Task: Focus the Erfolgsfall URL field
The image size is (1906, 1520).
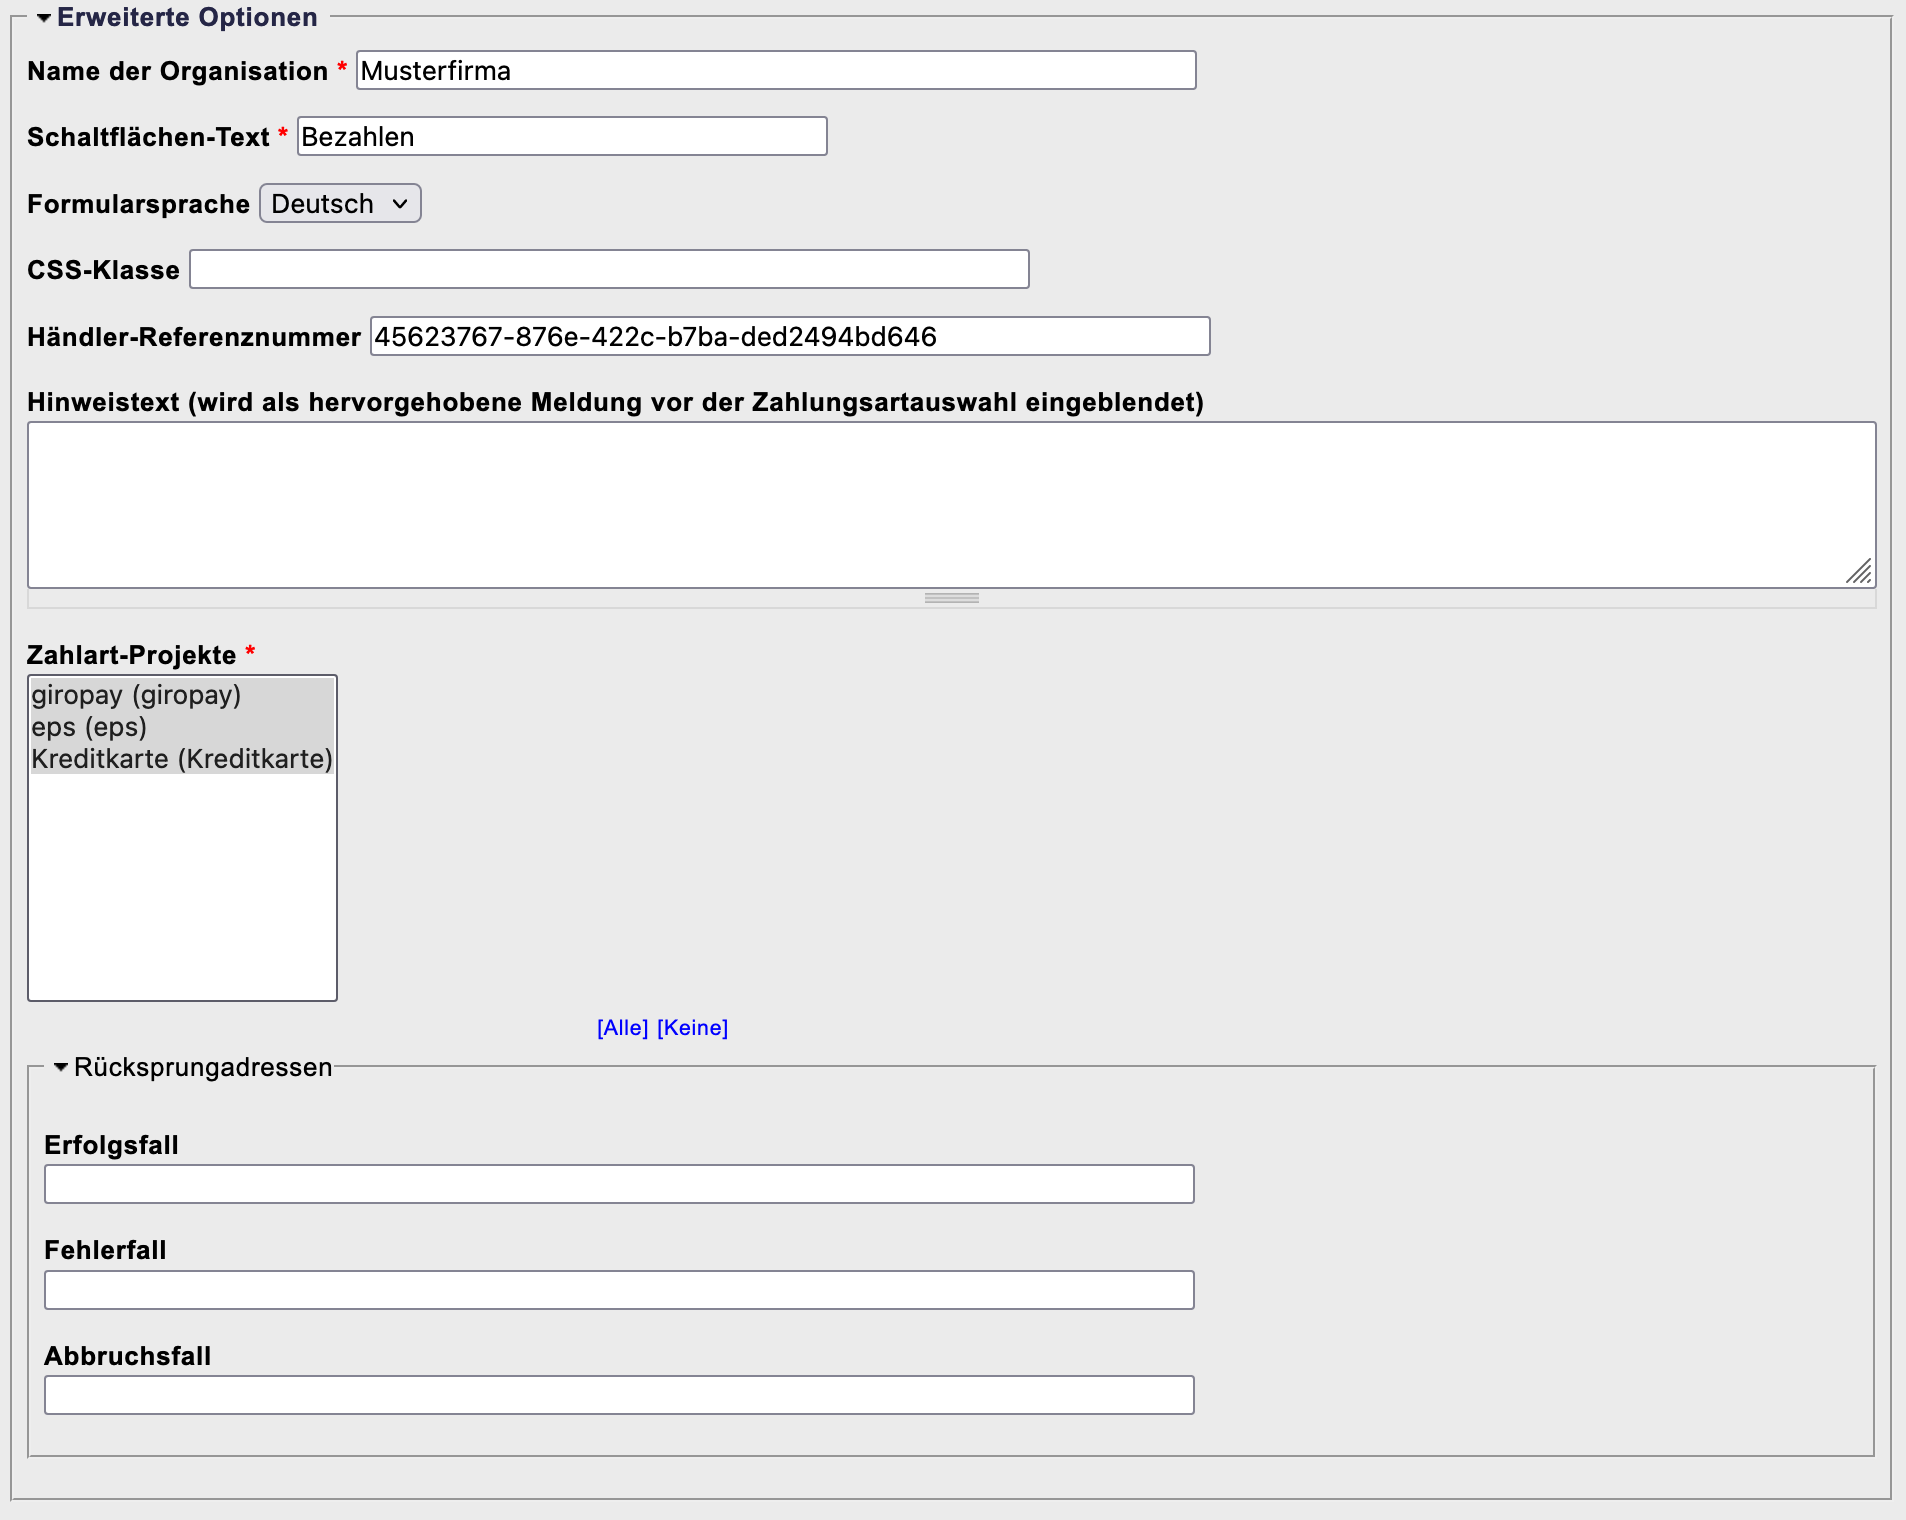Action: point(619,1184)
